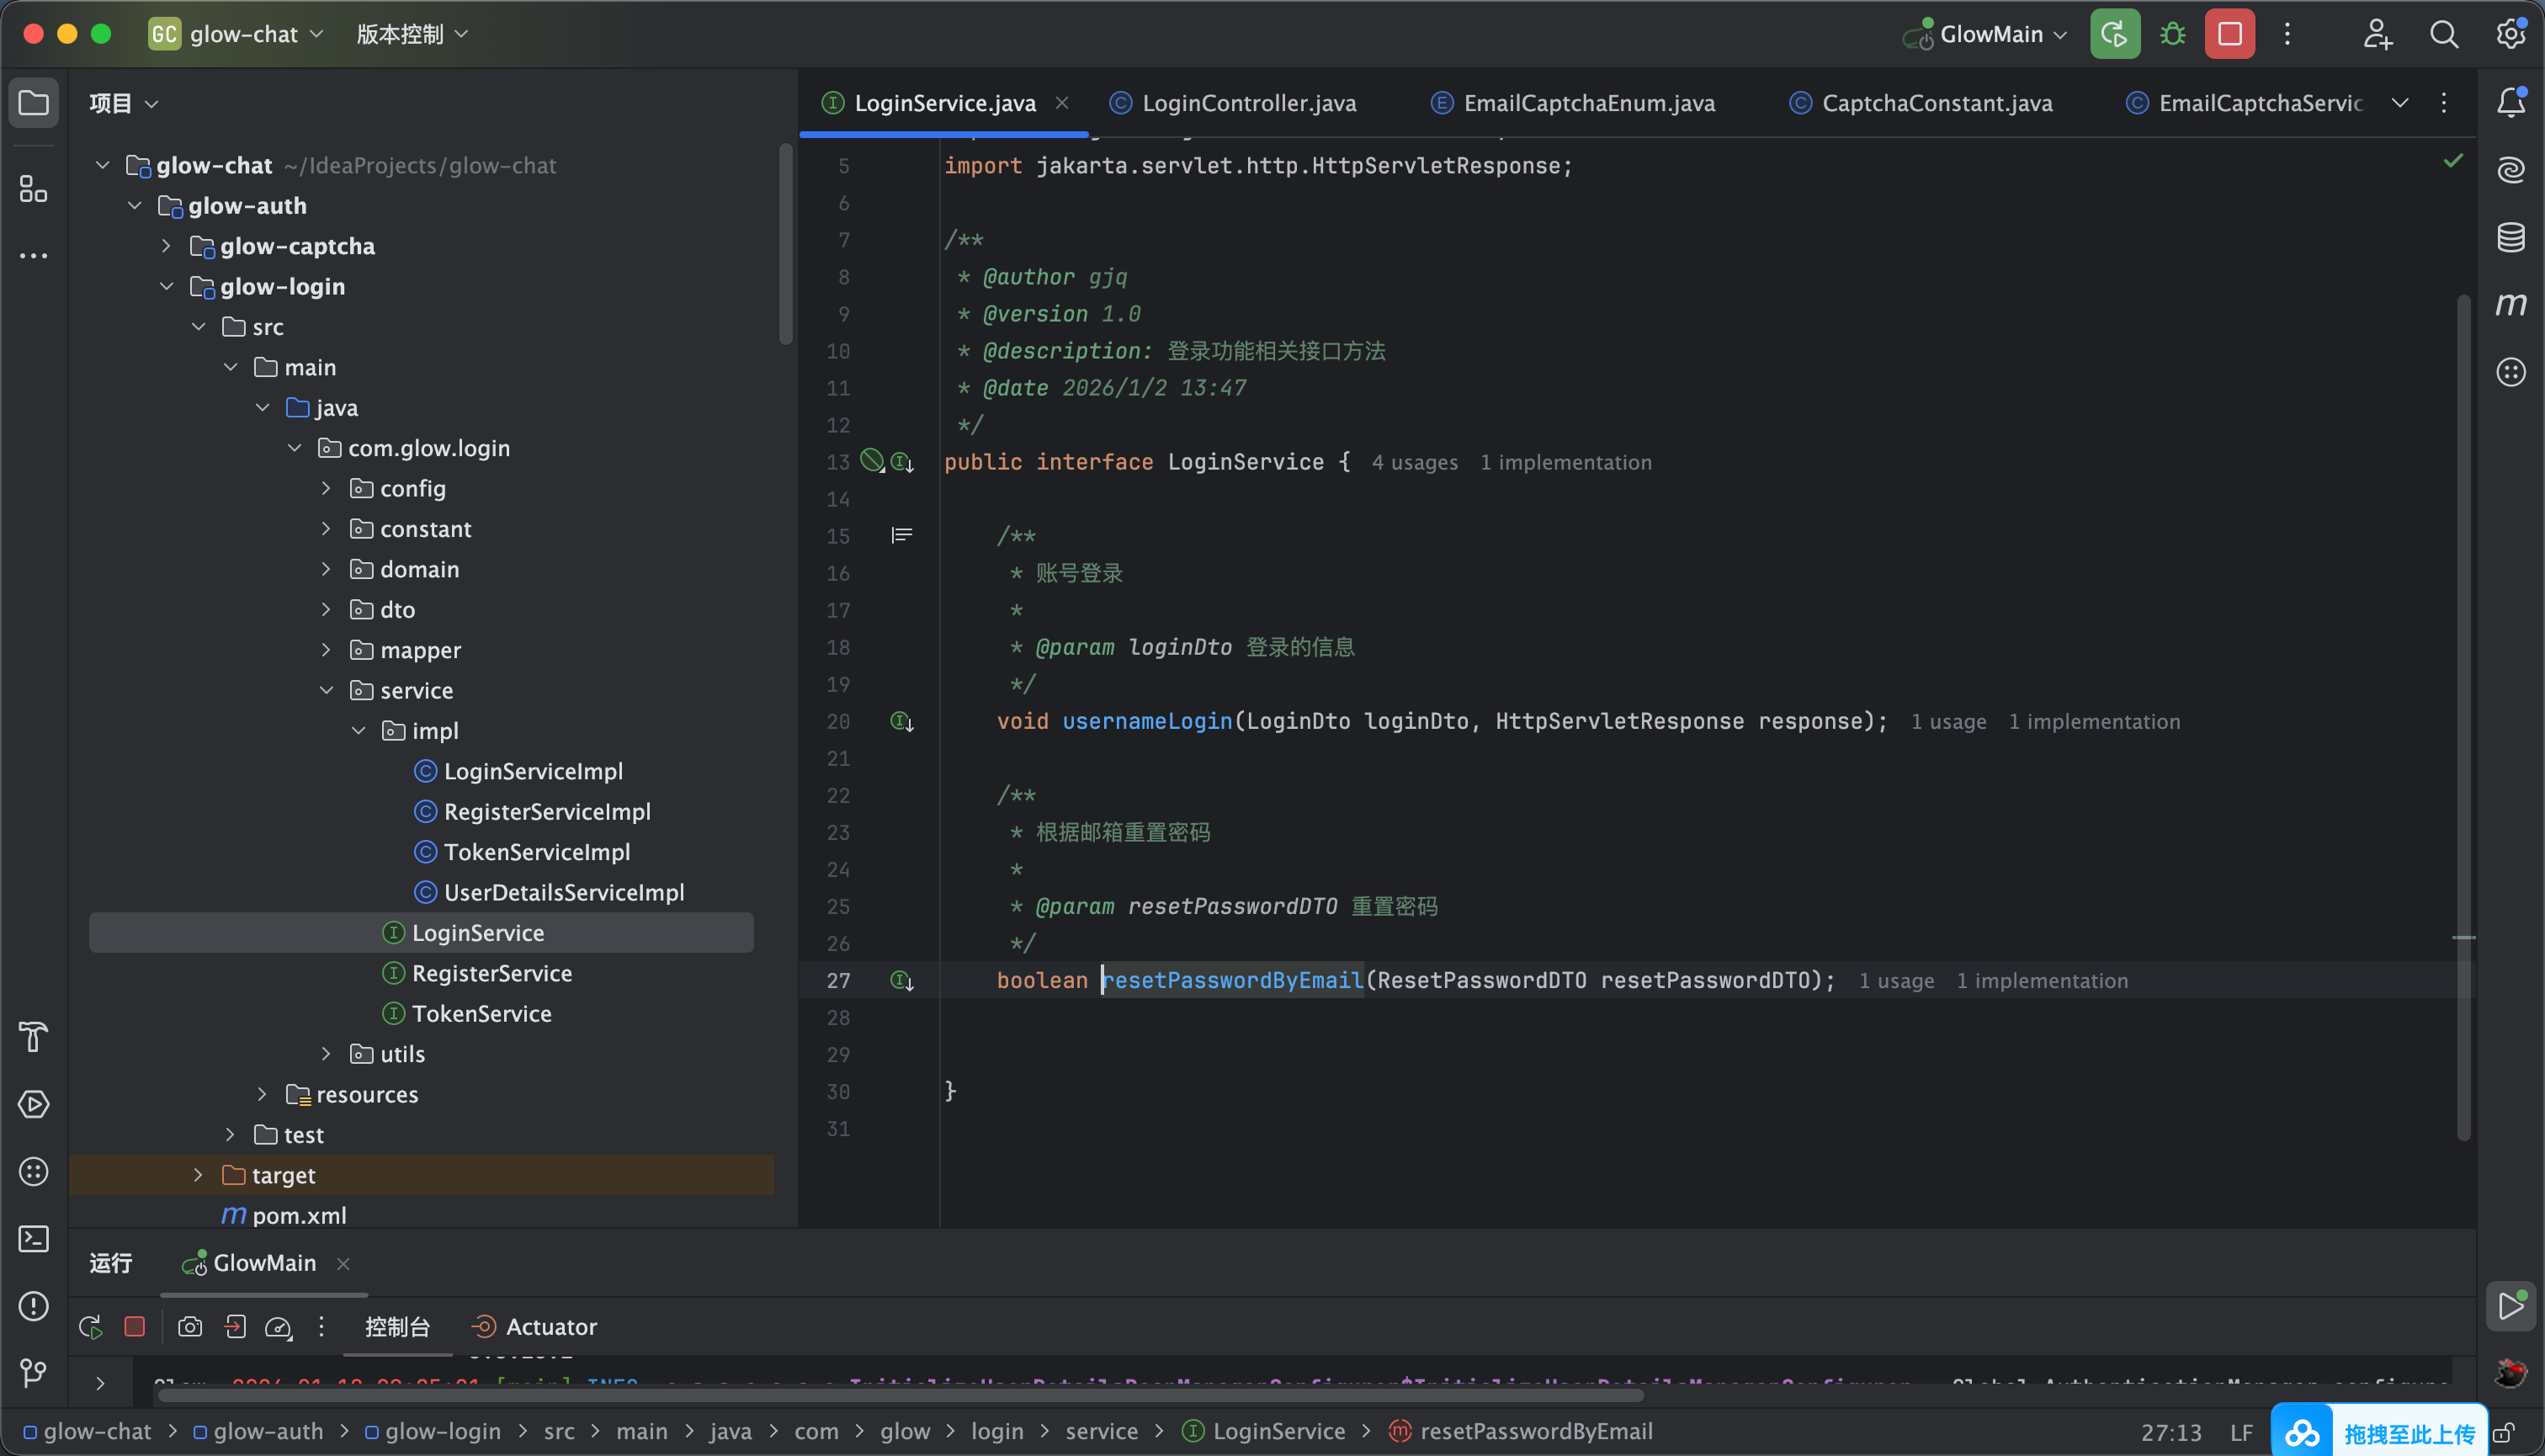Open the Git version control tool window
Image resolution: width=2545 pixels, height=1456 pixels.
[34, 1373]
